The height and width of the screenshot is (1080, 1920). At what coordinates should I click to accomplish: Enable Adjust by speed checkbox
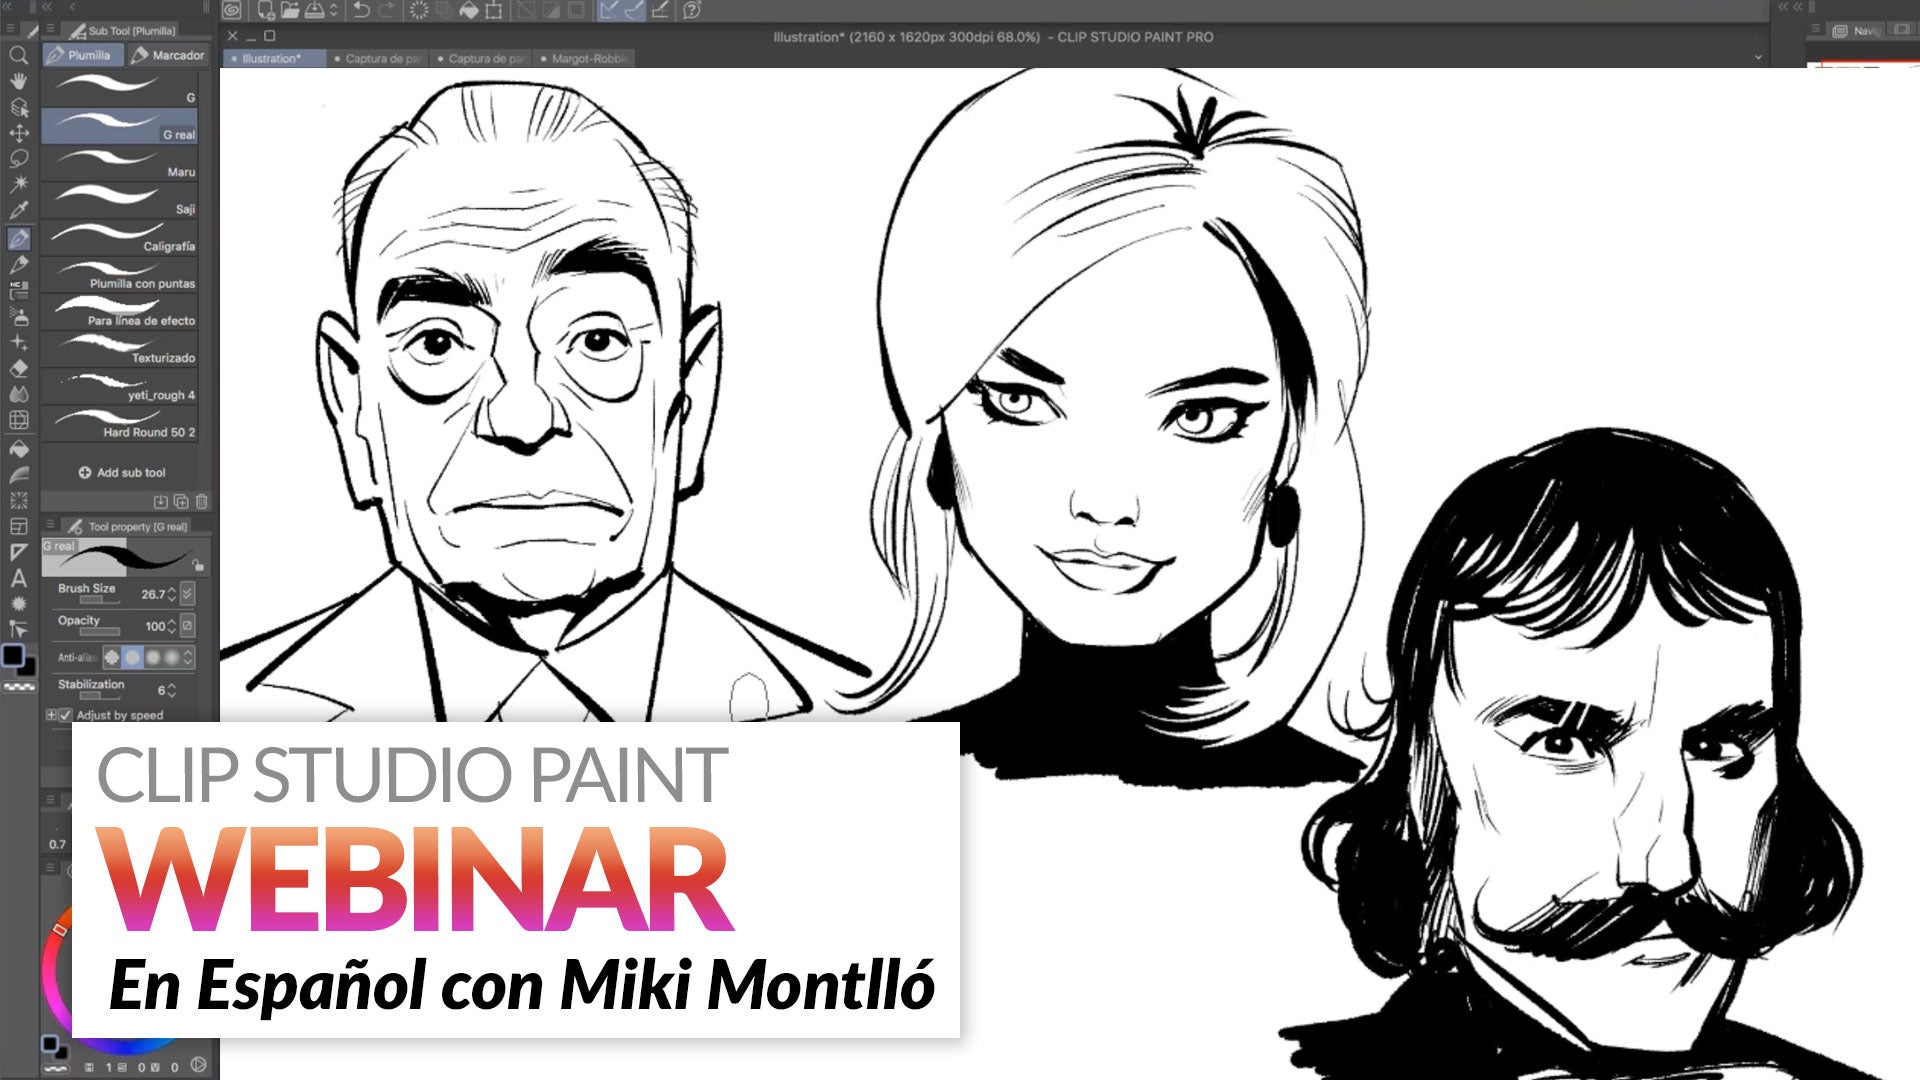click(66, 715)
